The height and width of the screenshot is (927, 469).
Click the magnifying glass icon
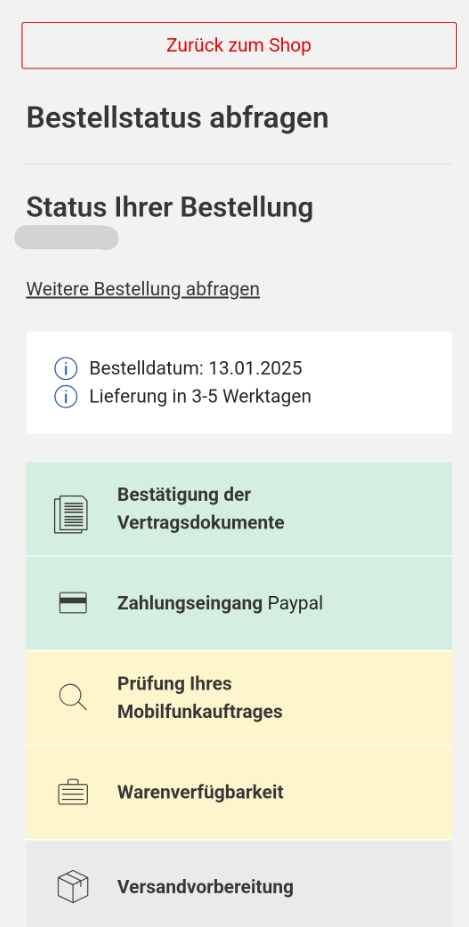[x=73, y=697]
